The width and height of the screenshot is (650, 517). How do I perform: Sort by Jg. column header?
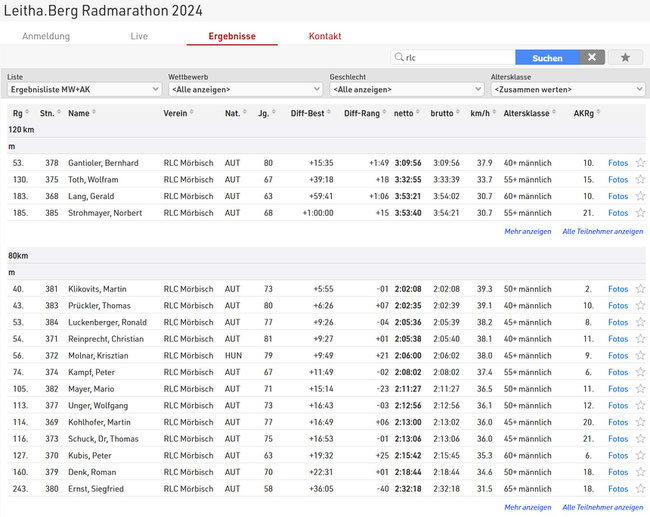[x=267, y=113]
